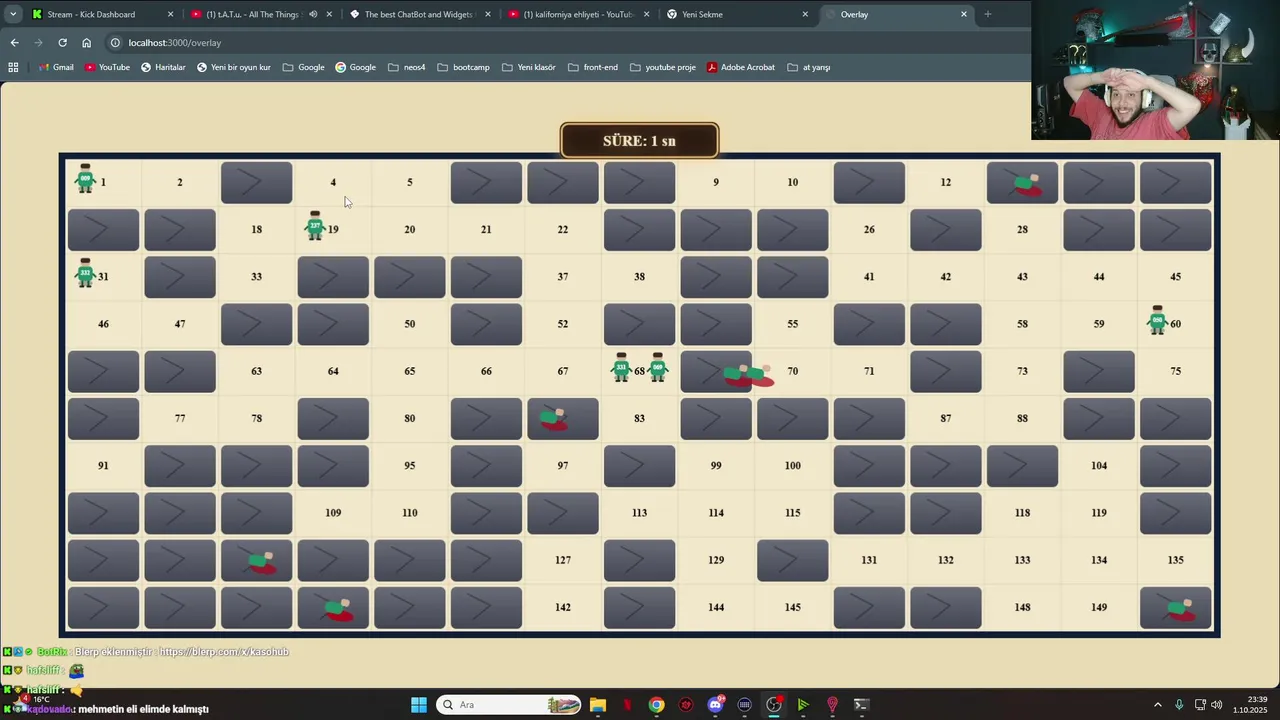Open the Chrome apps grid shortcut
The width and height of the screenshot is (1280, 720).
click(x=13, y=67)
